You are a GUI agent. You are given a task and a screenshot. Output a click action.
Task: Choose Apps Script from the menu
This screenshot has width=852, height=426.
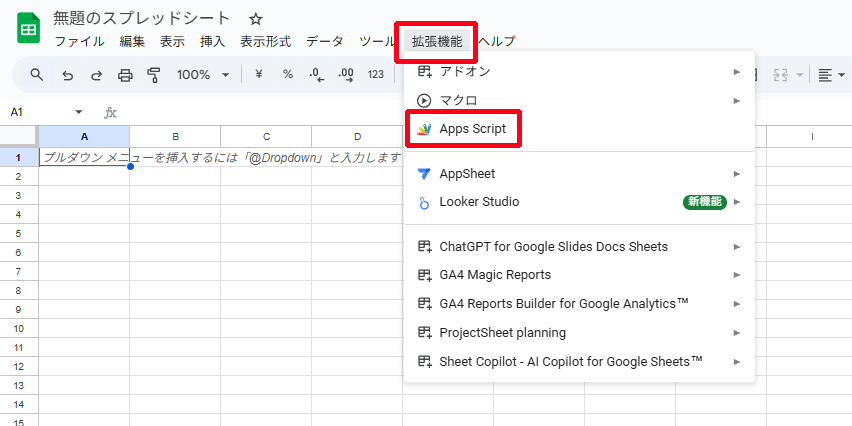pos(579,129)
